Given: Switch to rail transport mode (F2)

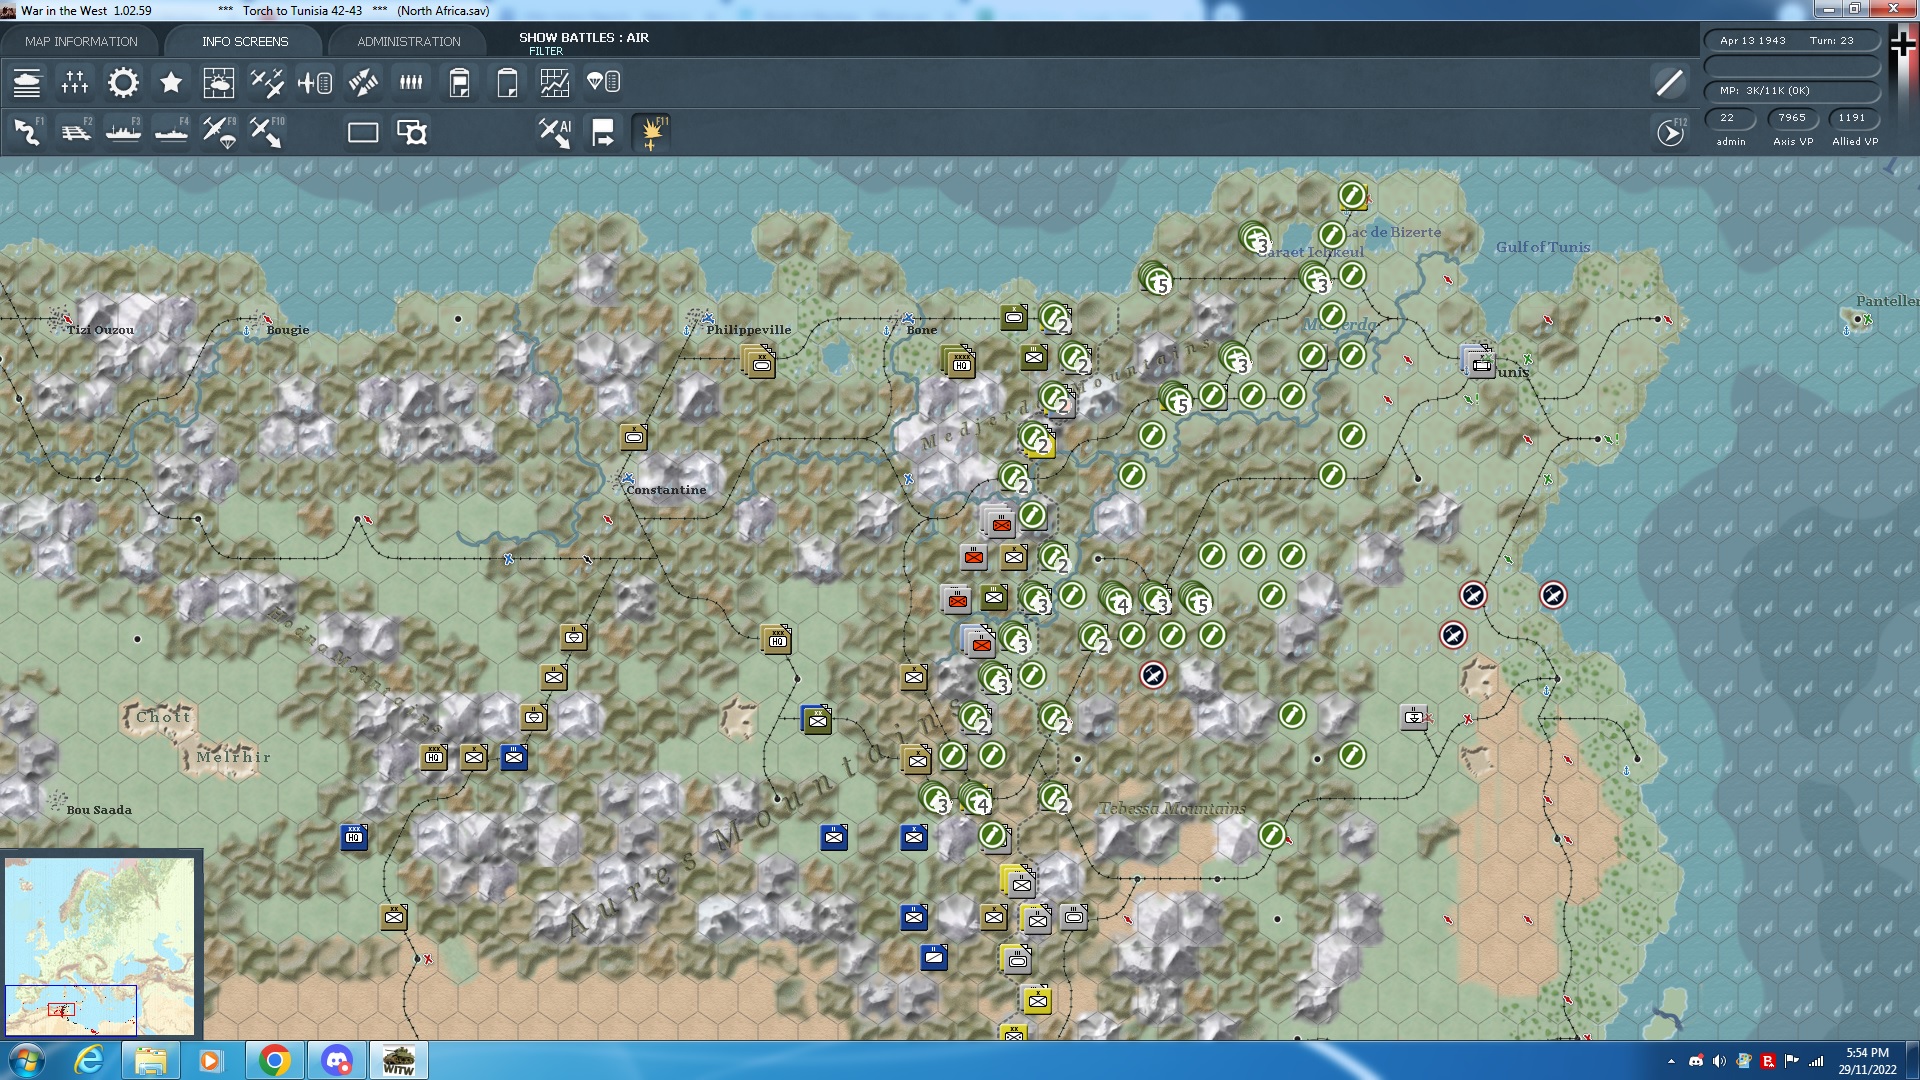Looking at the screenshot, I should point(75,131).
